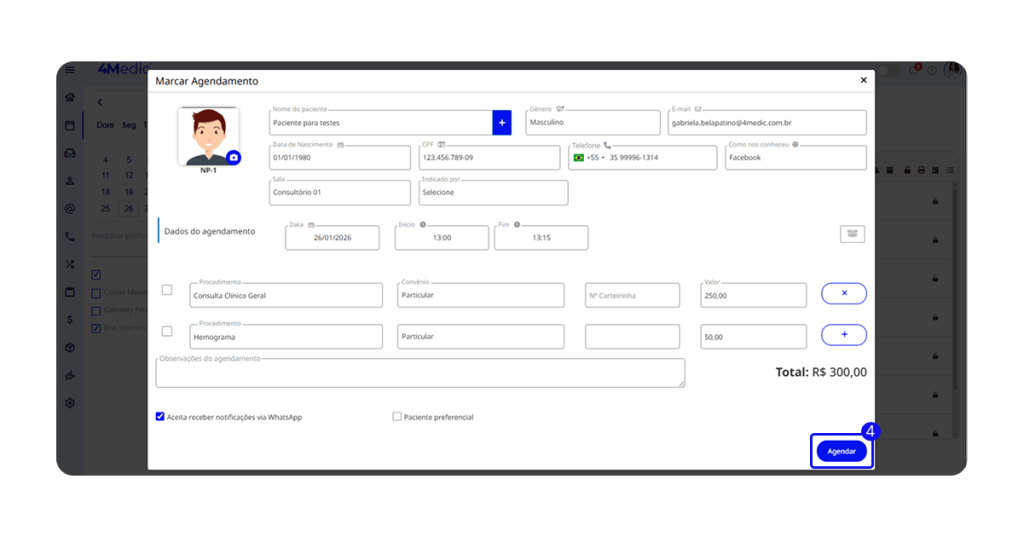
Task: Open the calendar icon in left sidebar
Action: point(70,125)
